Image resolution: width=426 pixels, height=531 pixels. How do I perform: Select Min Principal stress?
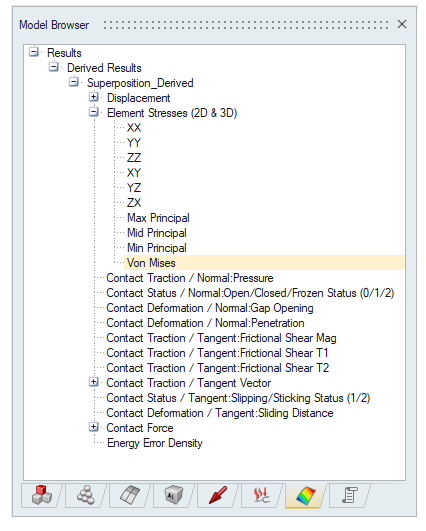(x=157, y=248)
